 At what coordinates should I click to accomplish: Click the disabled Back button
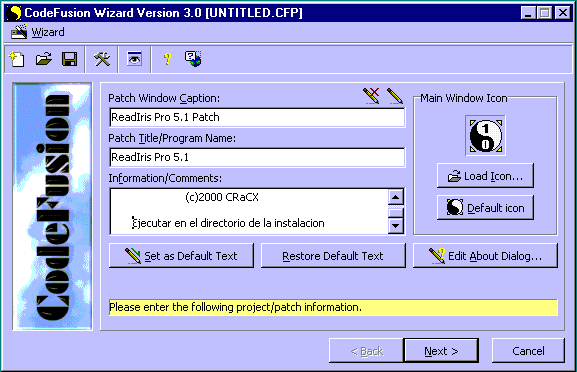tap(367, 351)
